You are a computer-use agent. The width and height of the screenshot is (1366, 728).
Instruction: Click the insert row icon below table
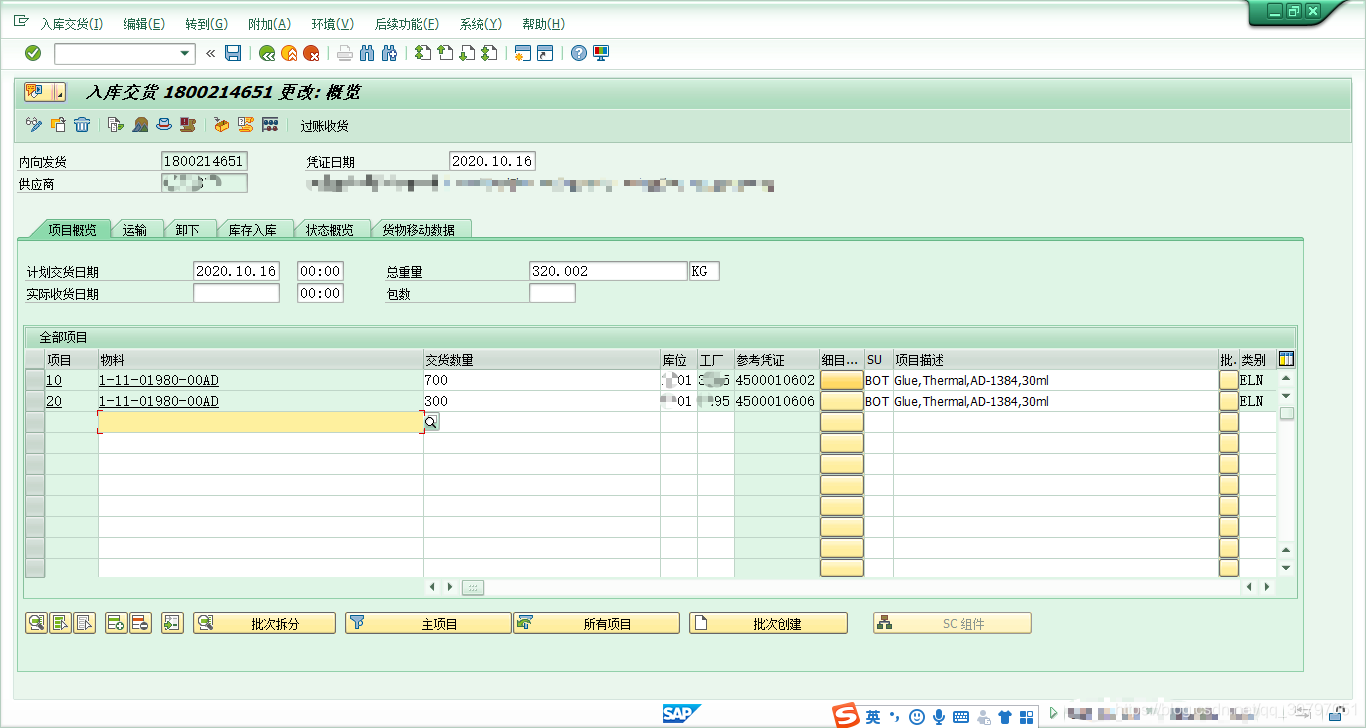click(x=115, y=623)
